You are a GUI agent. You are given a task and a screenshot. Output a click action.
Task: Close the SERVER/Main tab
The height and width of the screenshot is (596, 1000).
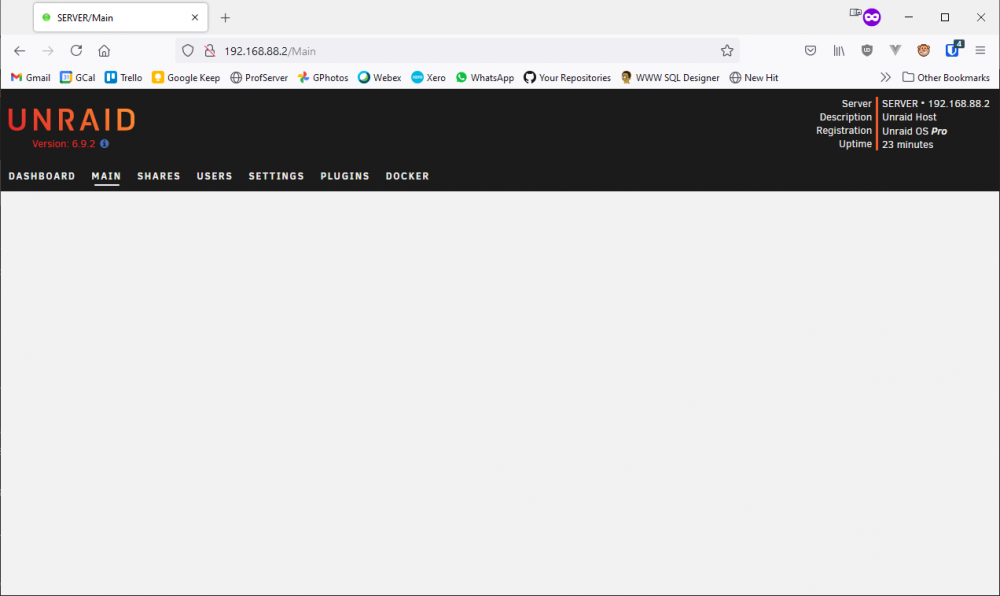(195, 18)
